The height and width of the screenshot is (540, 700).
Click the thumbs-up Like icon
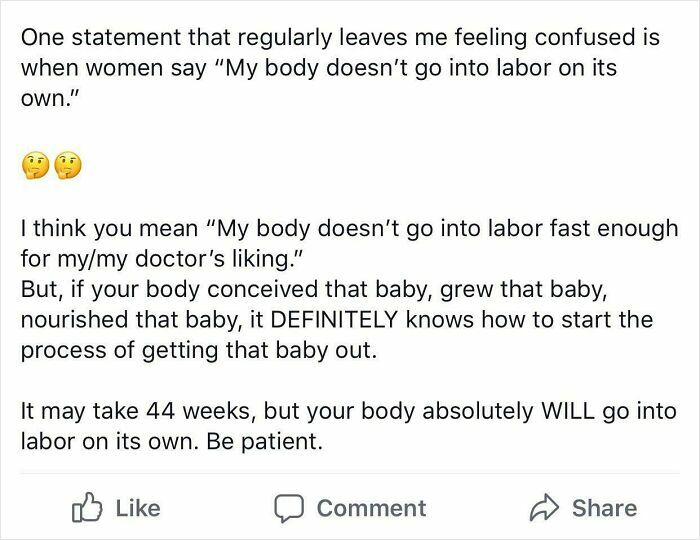click(x=85, y=507)
